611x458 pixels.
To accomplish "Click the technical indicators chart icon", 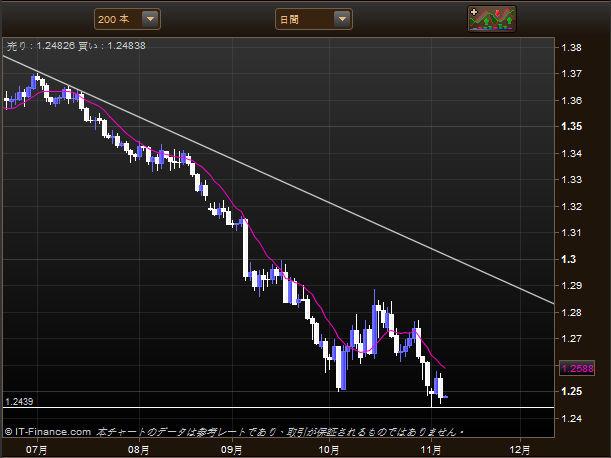I will coord(492,19).
